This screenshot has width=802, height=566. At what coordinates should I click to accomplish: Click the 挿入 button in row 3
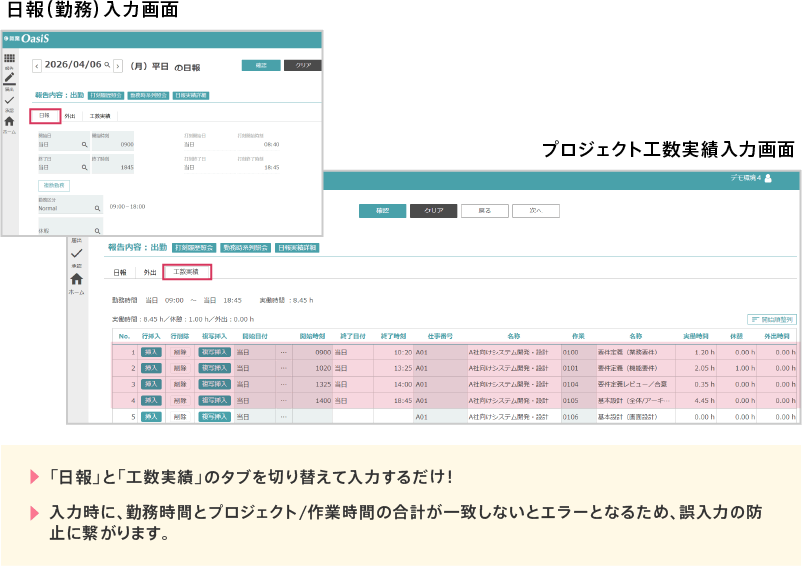[151, 384]
